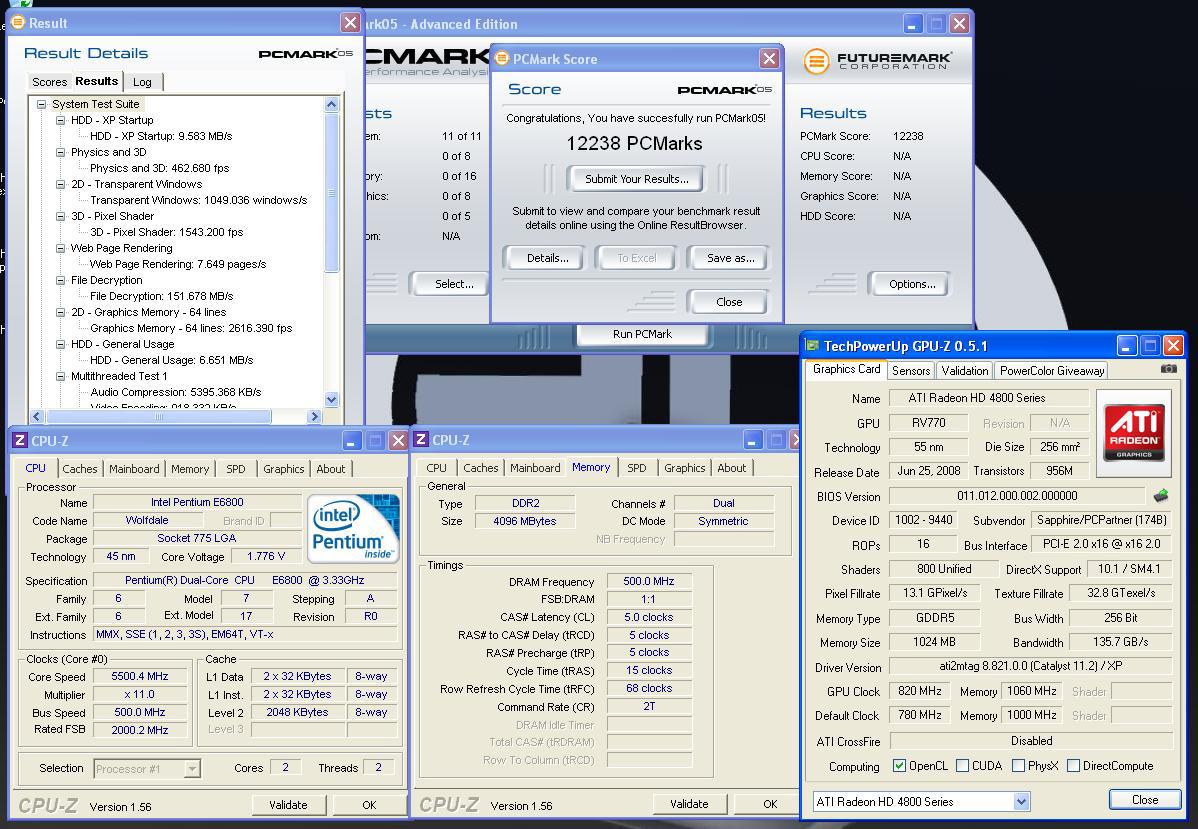Screen dimensions: 1198x829
Task: Switch to the Log tab in Result window
Action: coord(142,82)
